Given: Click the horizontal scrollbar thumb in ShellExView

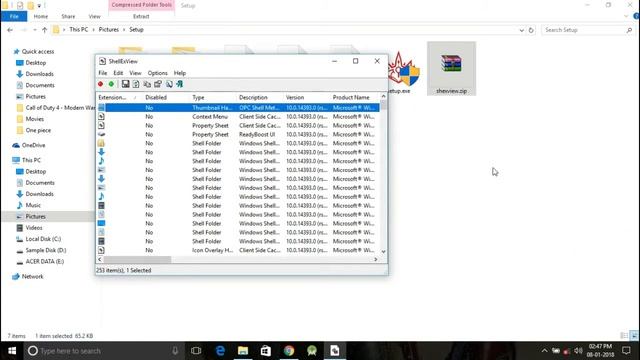Looking at the screenshot, I should click(137, 260).
